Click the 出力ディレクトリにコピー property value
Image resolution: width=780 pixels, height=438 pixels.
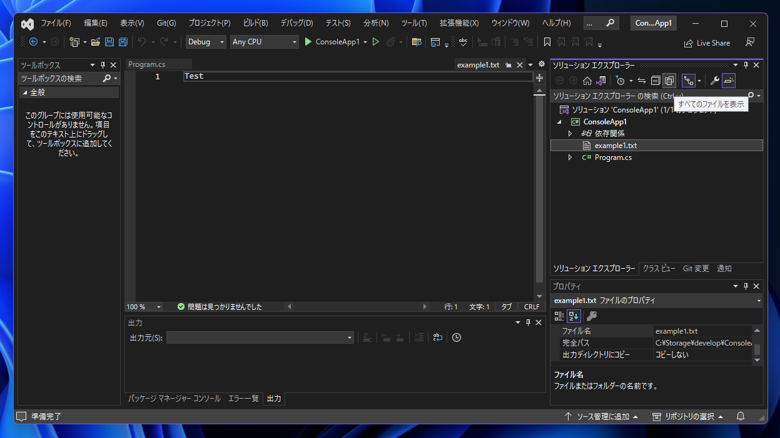click(702, 355)
